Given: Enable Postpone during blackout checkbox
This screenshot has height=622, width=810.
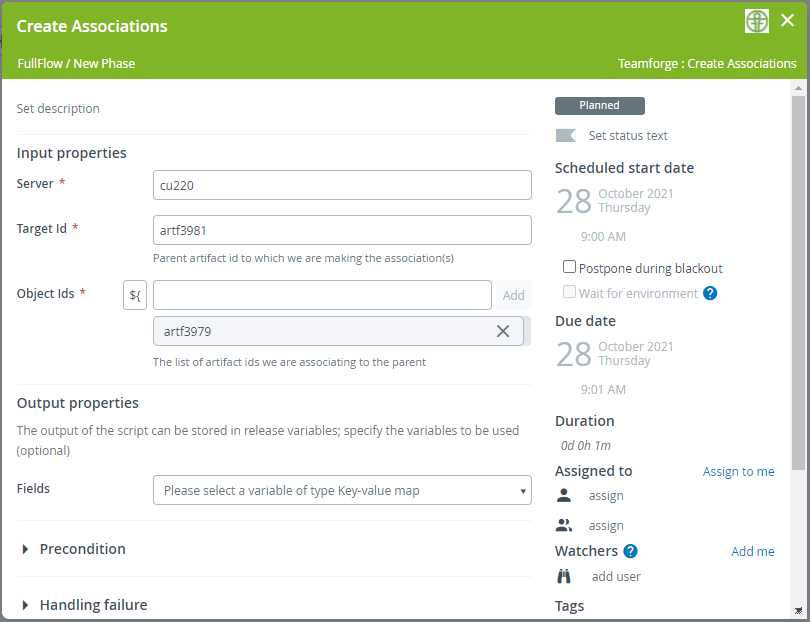Looking at the screenshot, I should coord(569,267).
